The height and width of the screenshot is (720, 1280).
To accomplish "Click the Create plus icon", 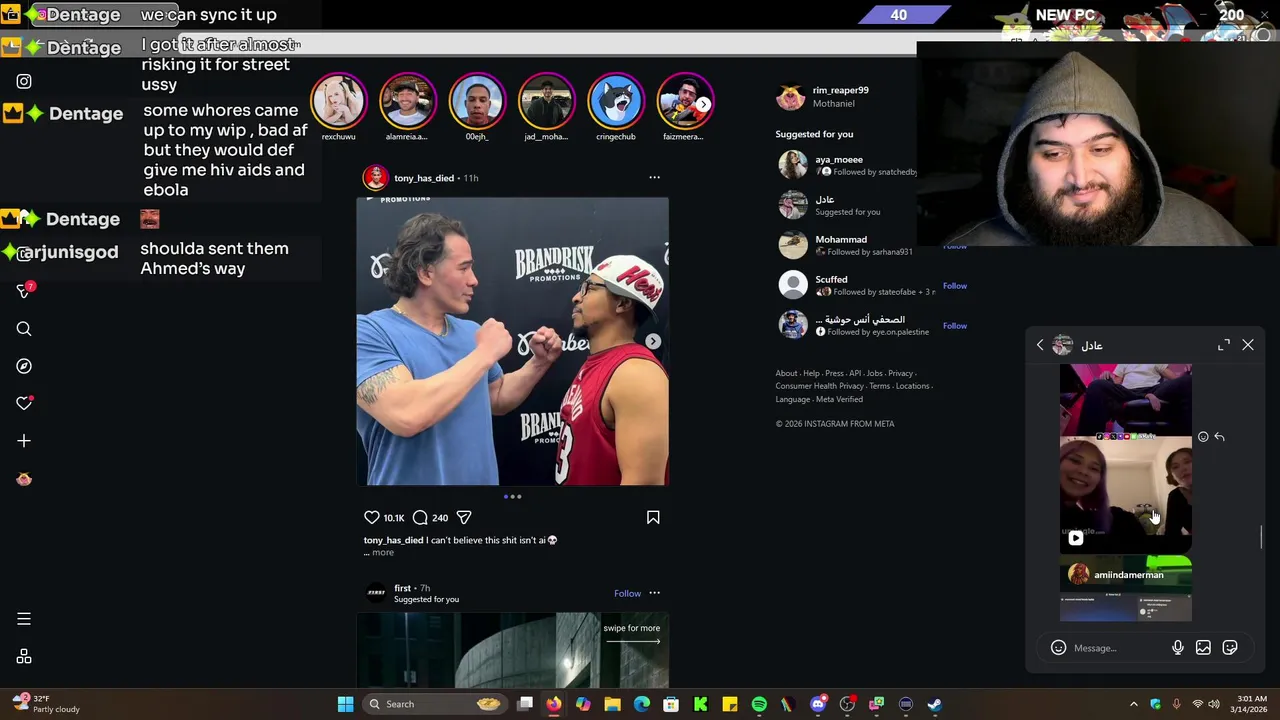I will [x=24, y=440].
